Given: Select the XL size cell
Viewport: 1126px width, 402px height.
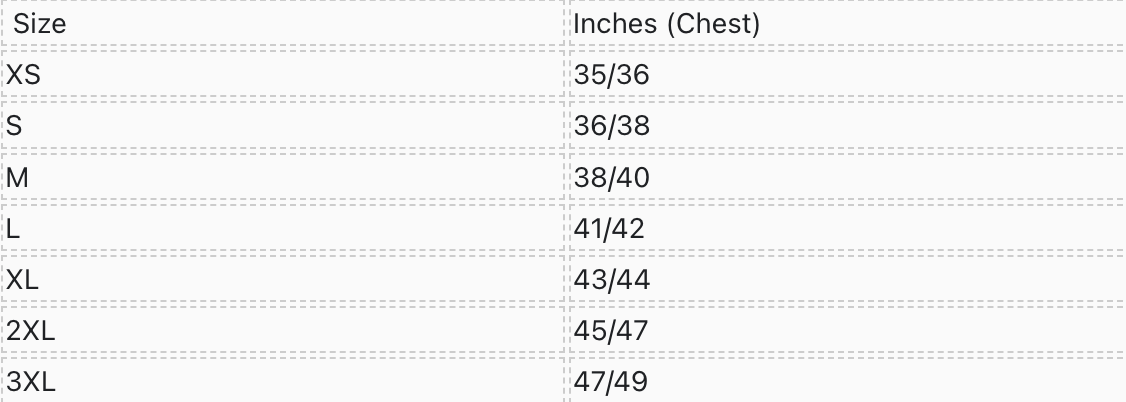Looking at the screenshot, I should (x=23, y=280).
